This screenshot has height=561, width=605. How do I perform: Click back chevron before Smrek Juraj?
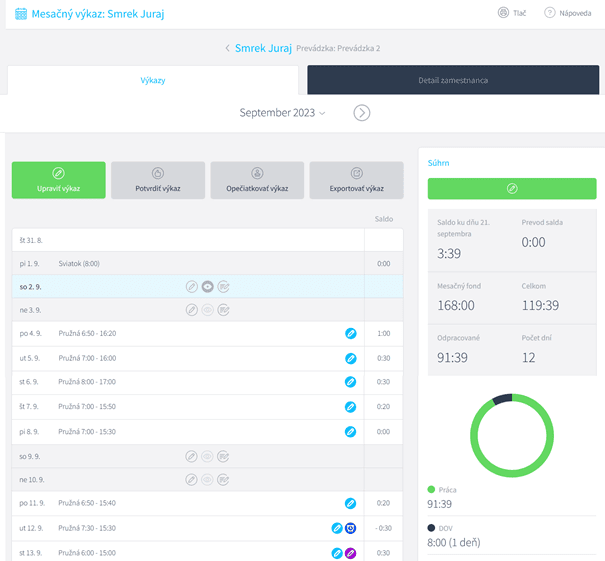click(x=227, y=48)
